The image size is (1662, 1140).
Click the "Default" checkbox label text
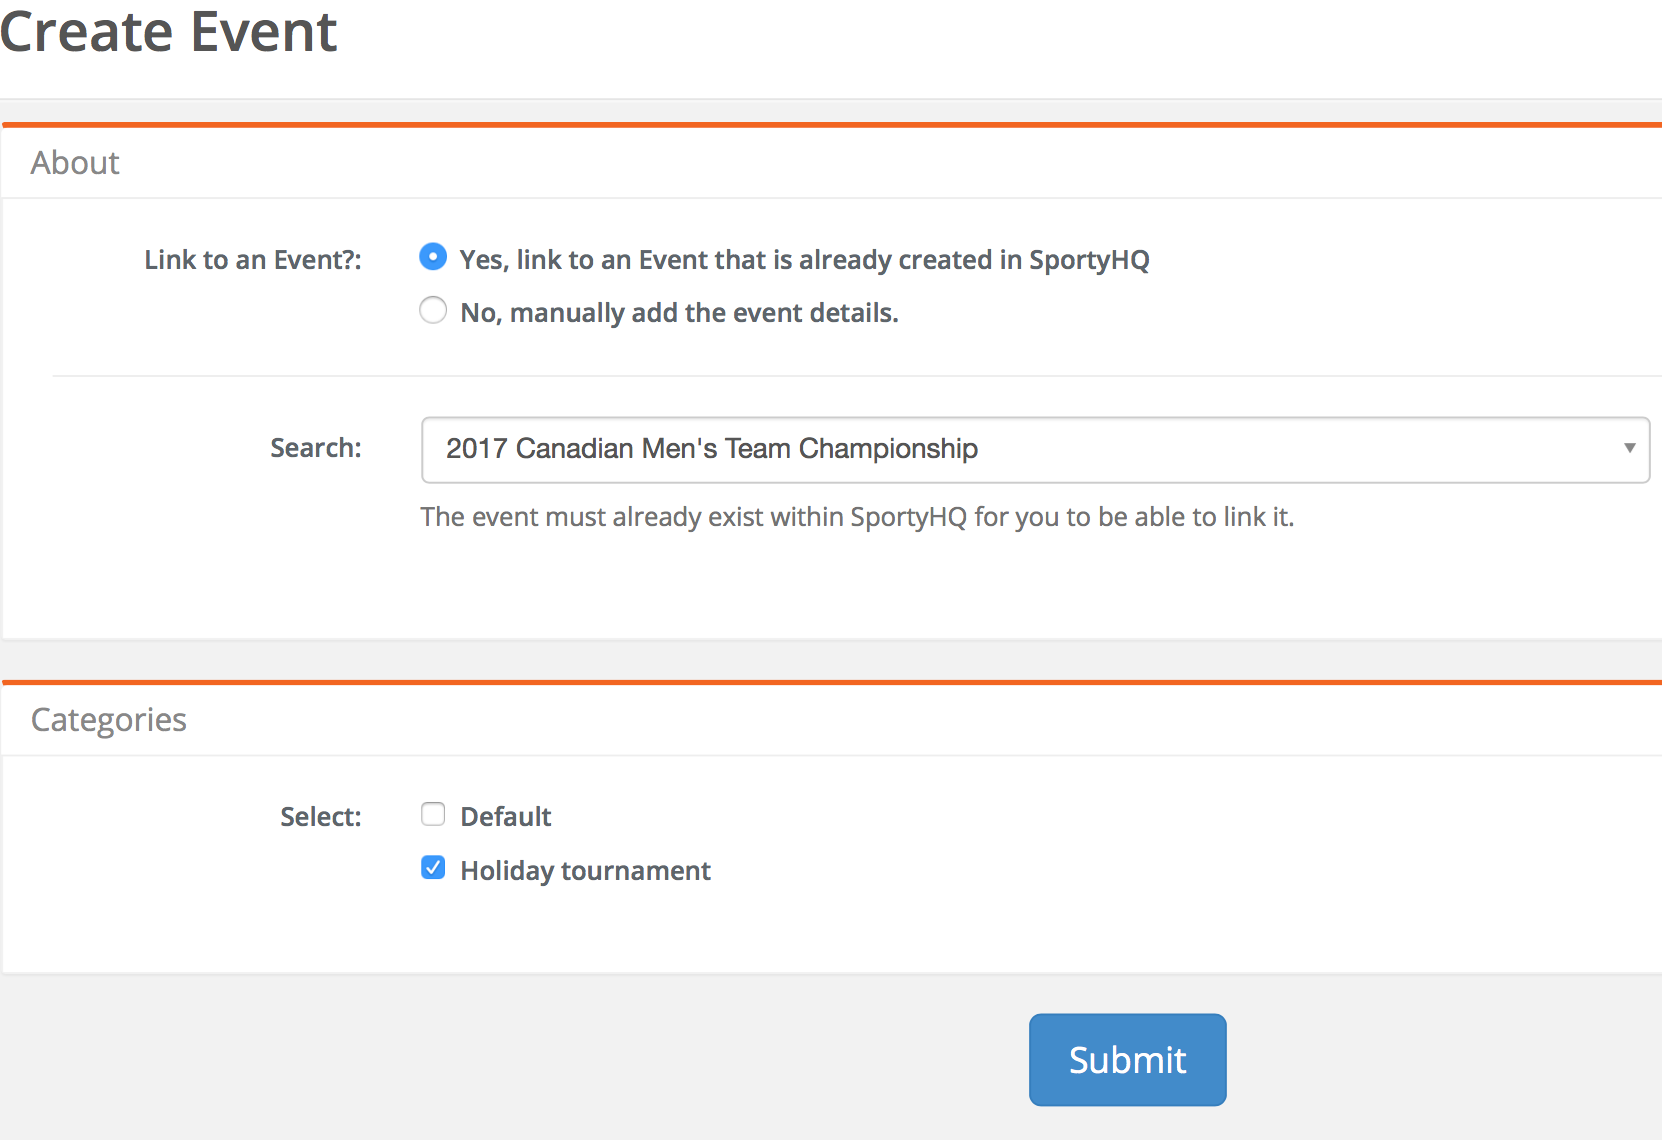(x=505, y=817)
